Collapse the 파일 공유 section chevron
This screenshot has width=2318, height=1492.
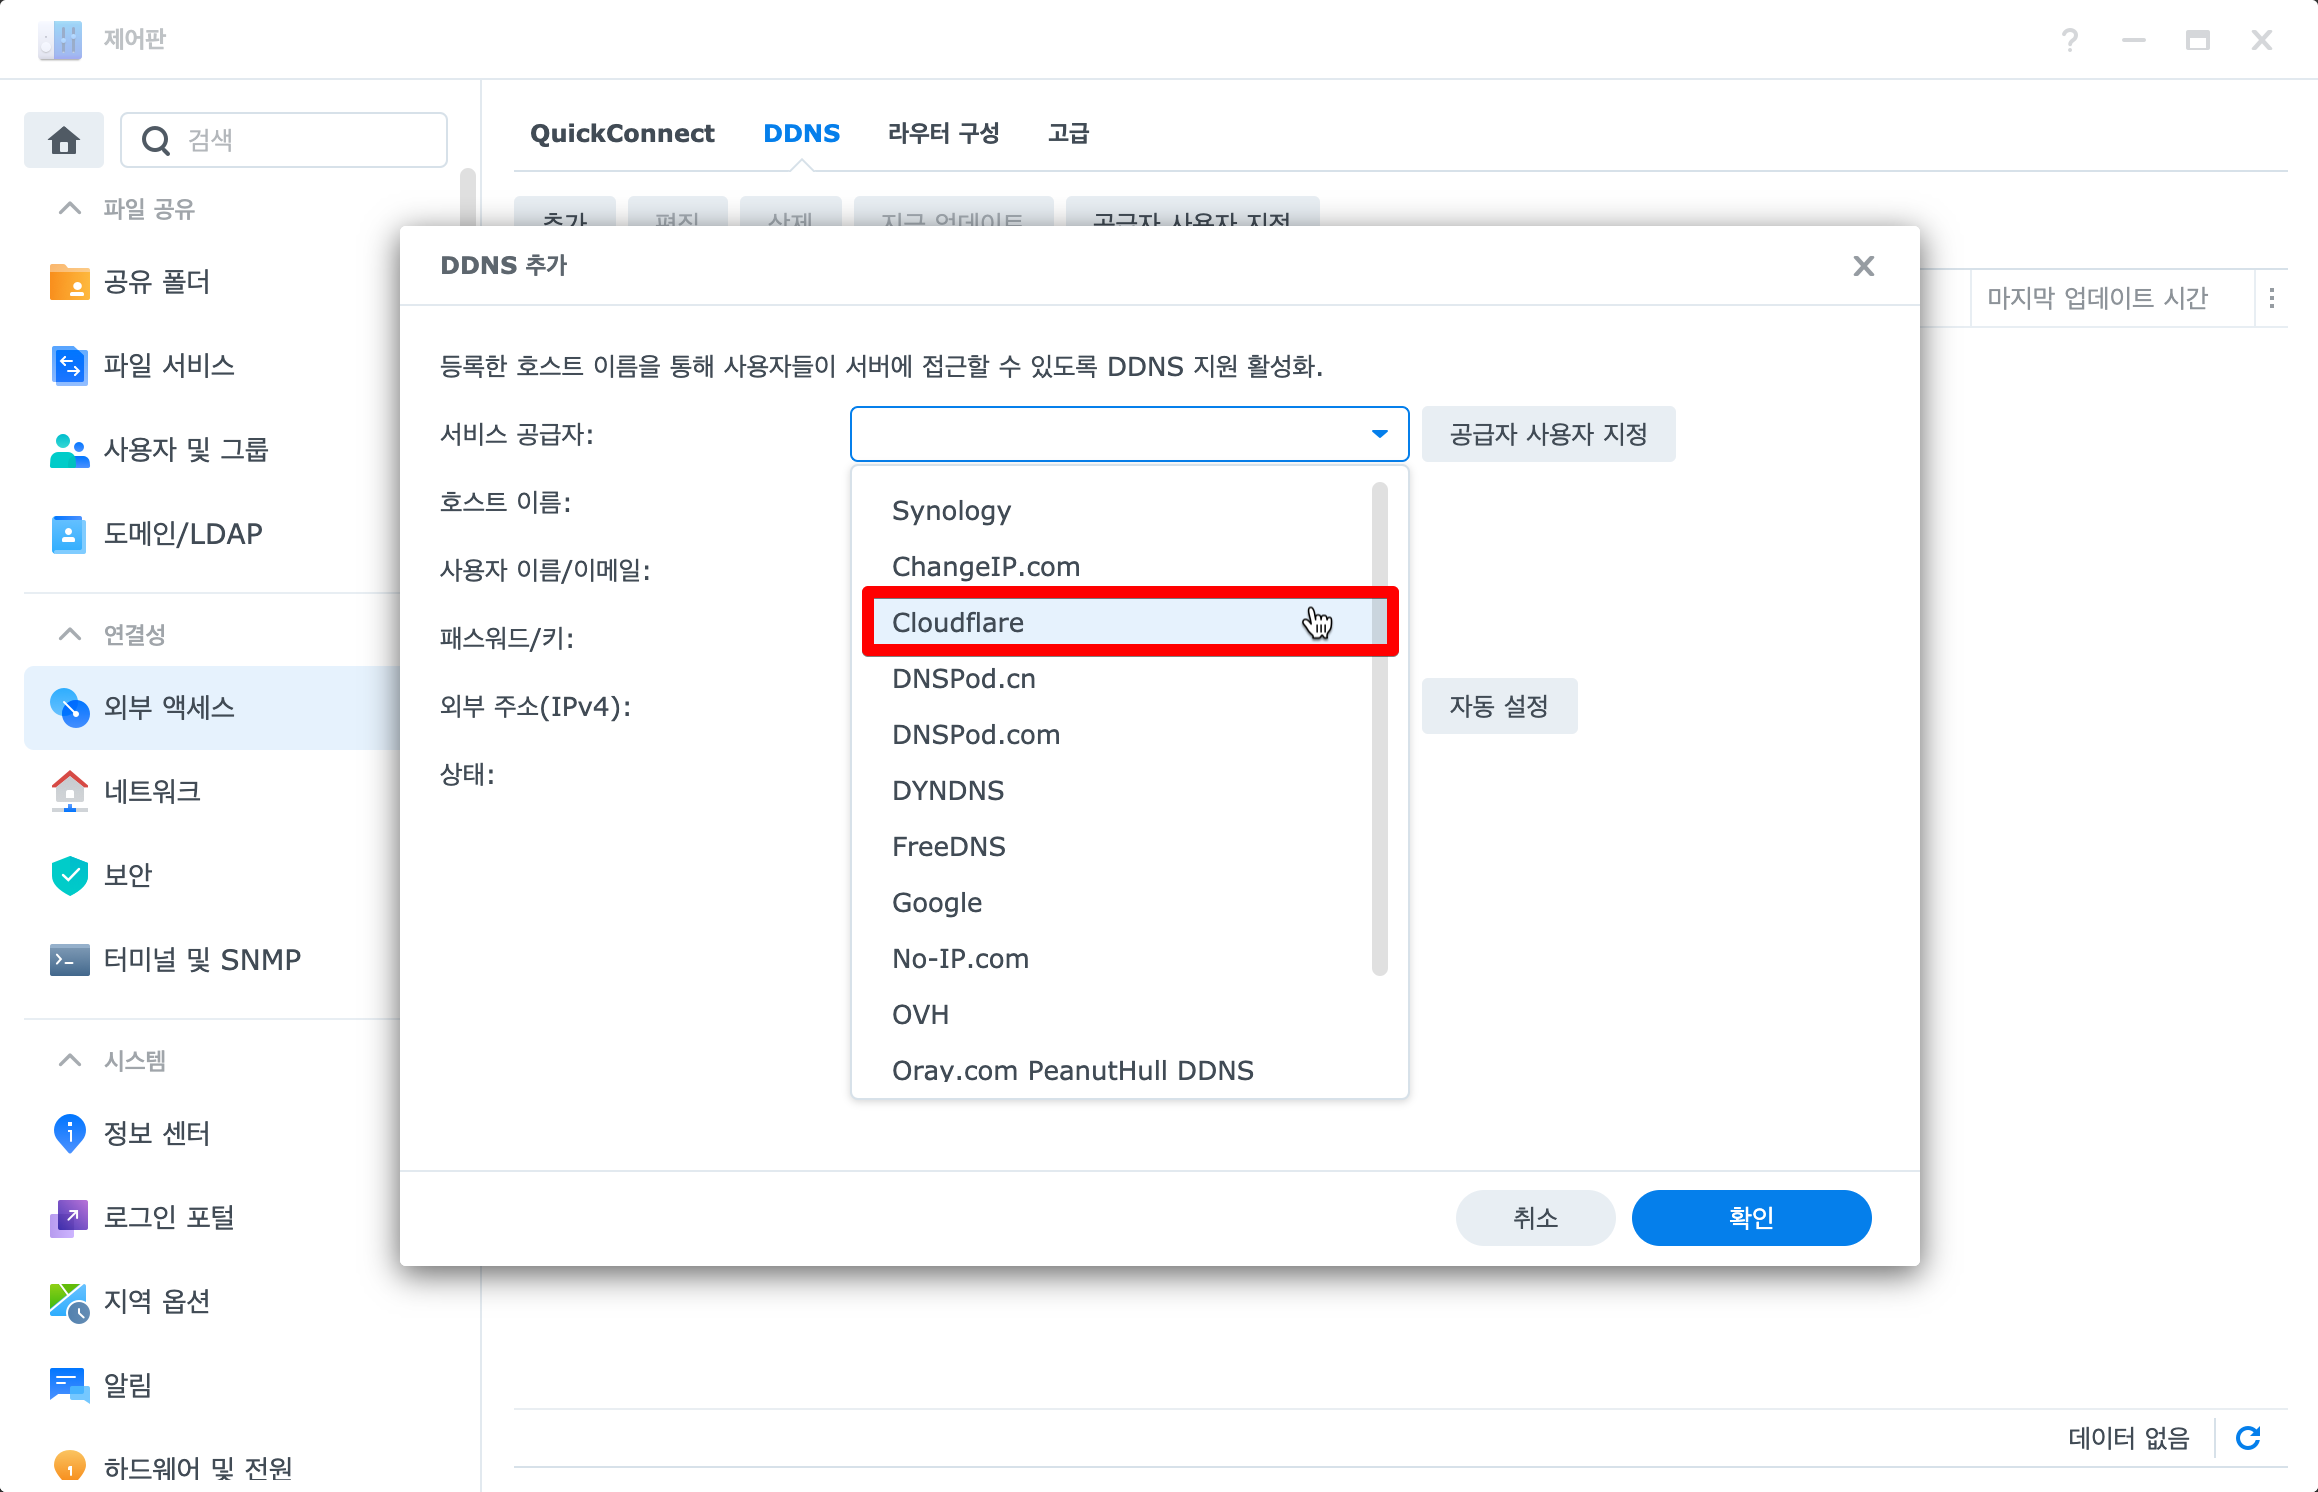69,208
